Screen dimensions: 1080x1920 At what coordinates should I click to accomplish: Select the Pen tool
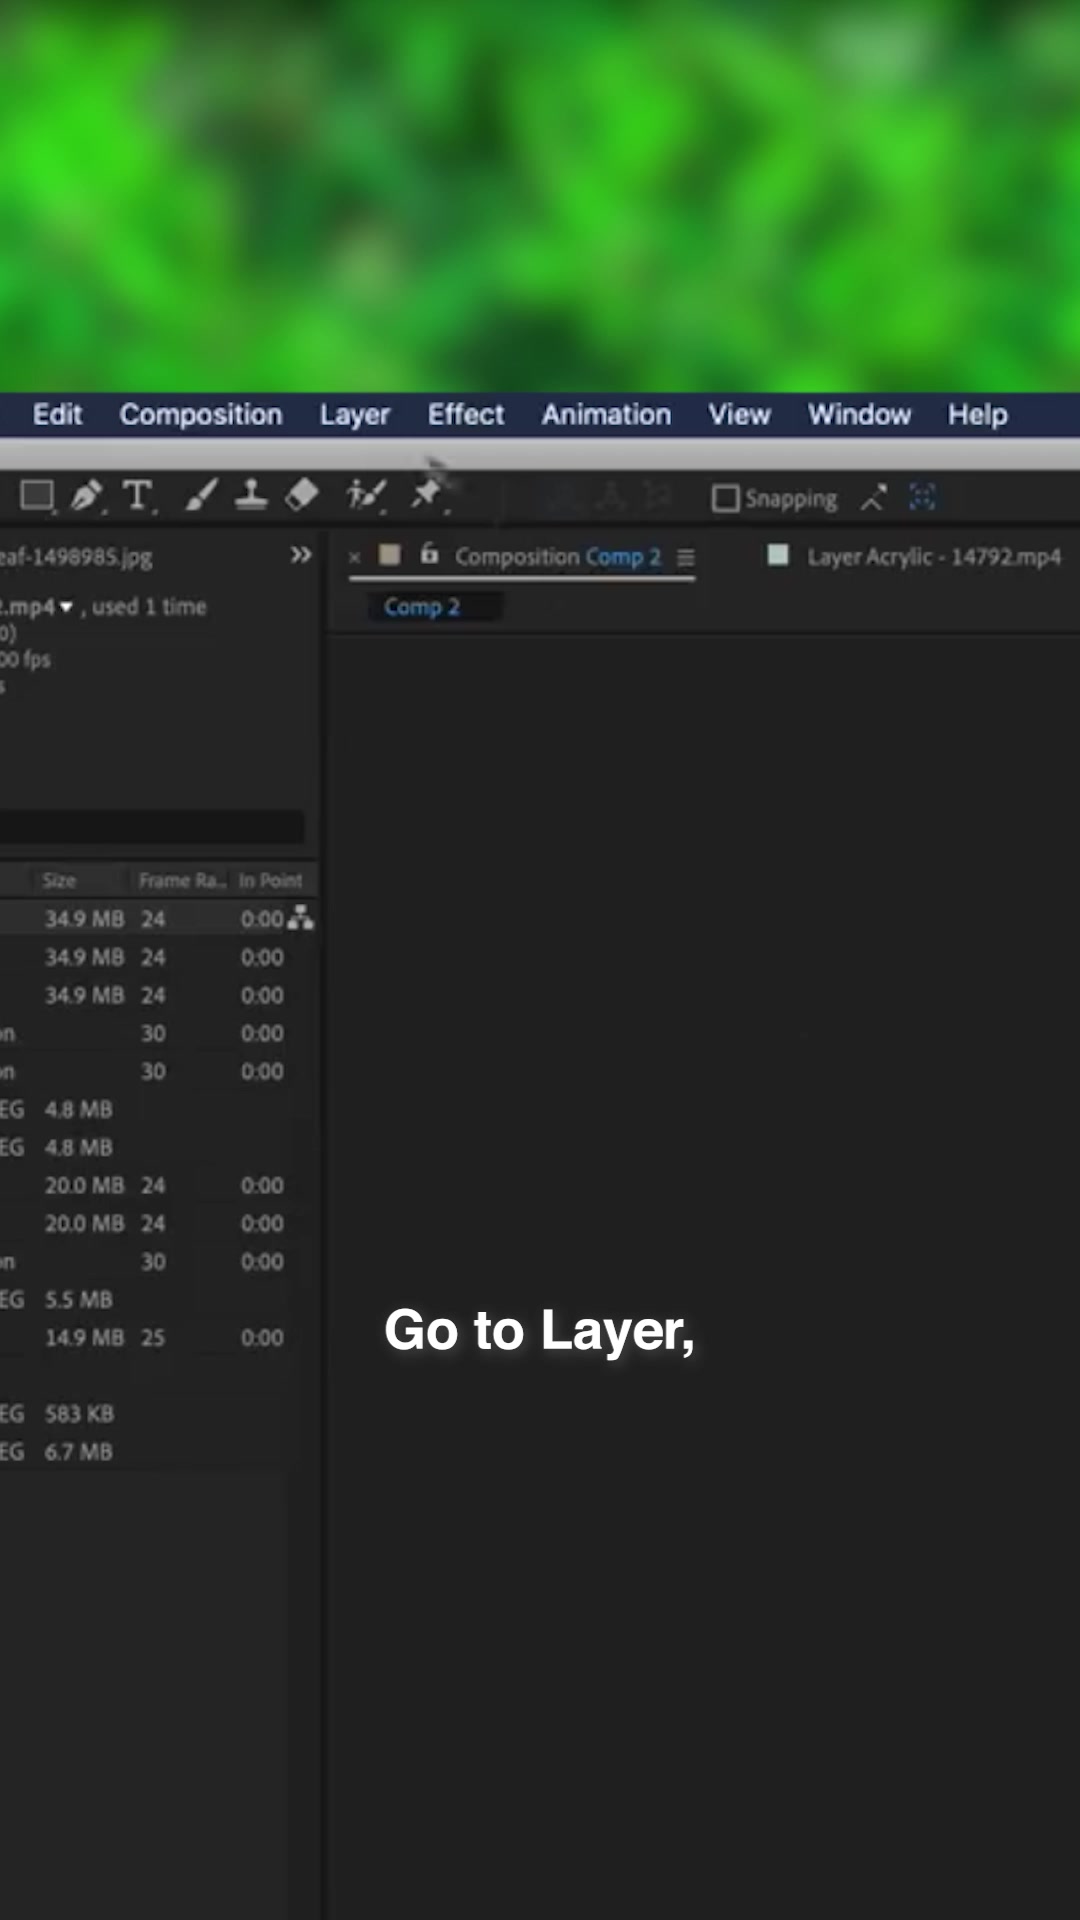(x=87, y=495)
